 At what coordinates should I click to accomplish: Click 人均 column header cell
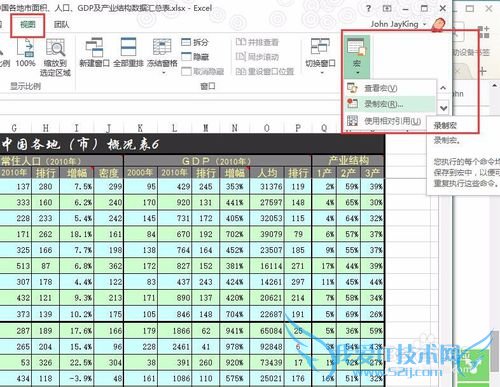pos(268,173)
